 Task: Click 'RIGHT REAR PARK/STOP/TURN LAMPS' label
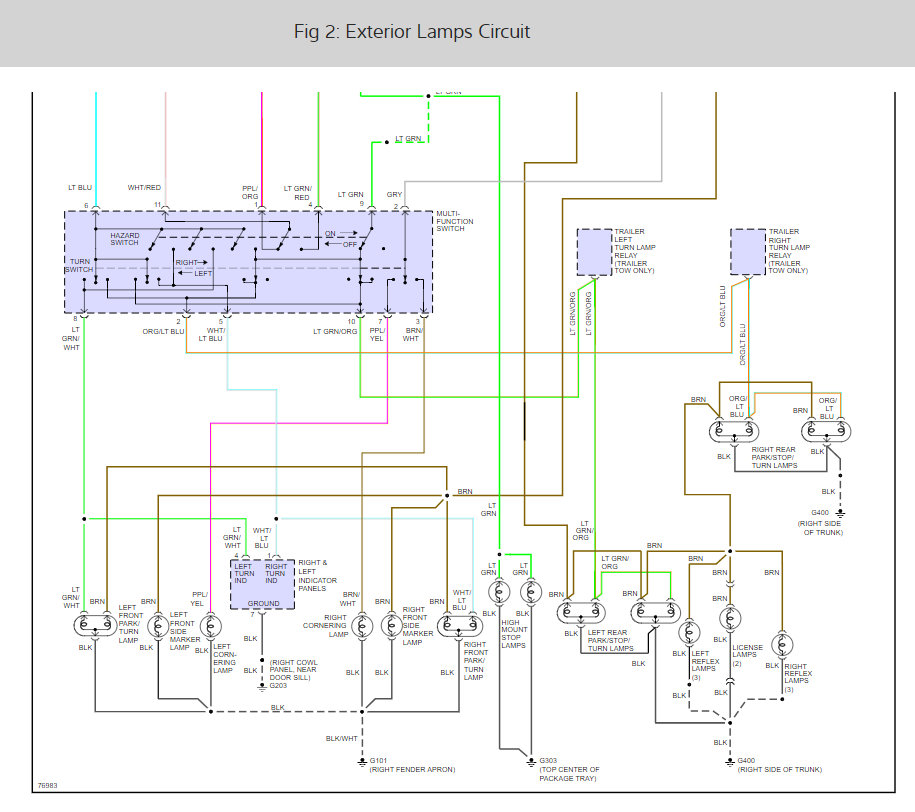pos(774,458)
